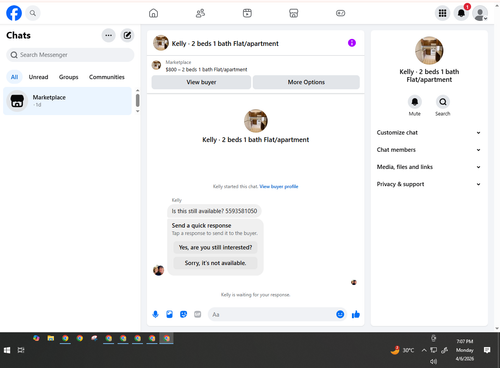This screenshot has height=368, width=500.
Task: Select the Groups chats filter tab
Action: (68, 77)
